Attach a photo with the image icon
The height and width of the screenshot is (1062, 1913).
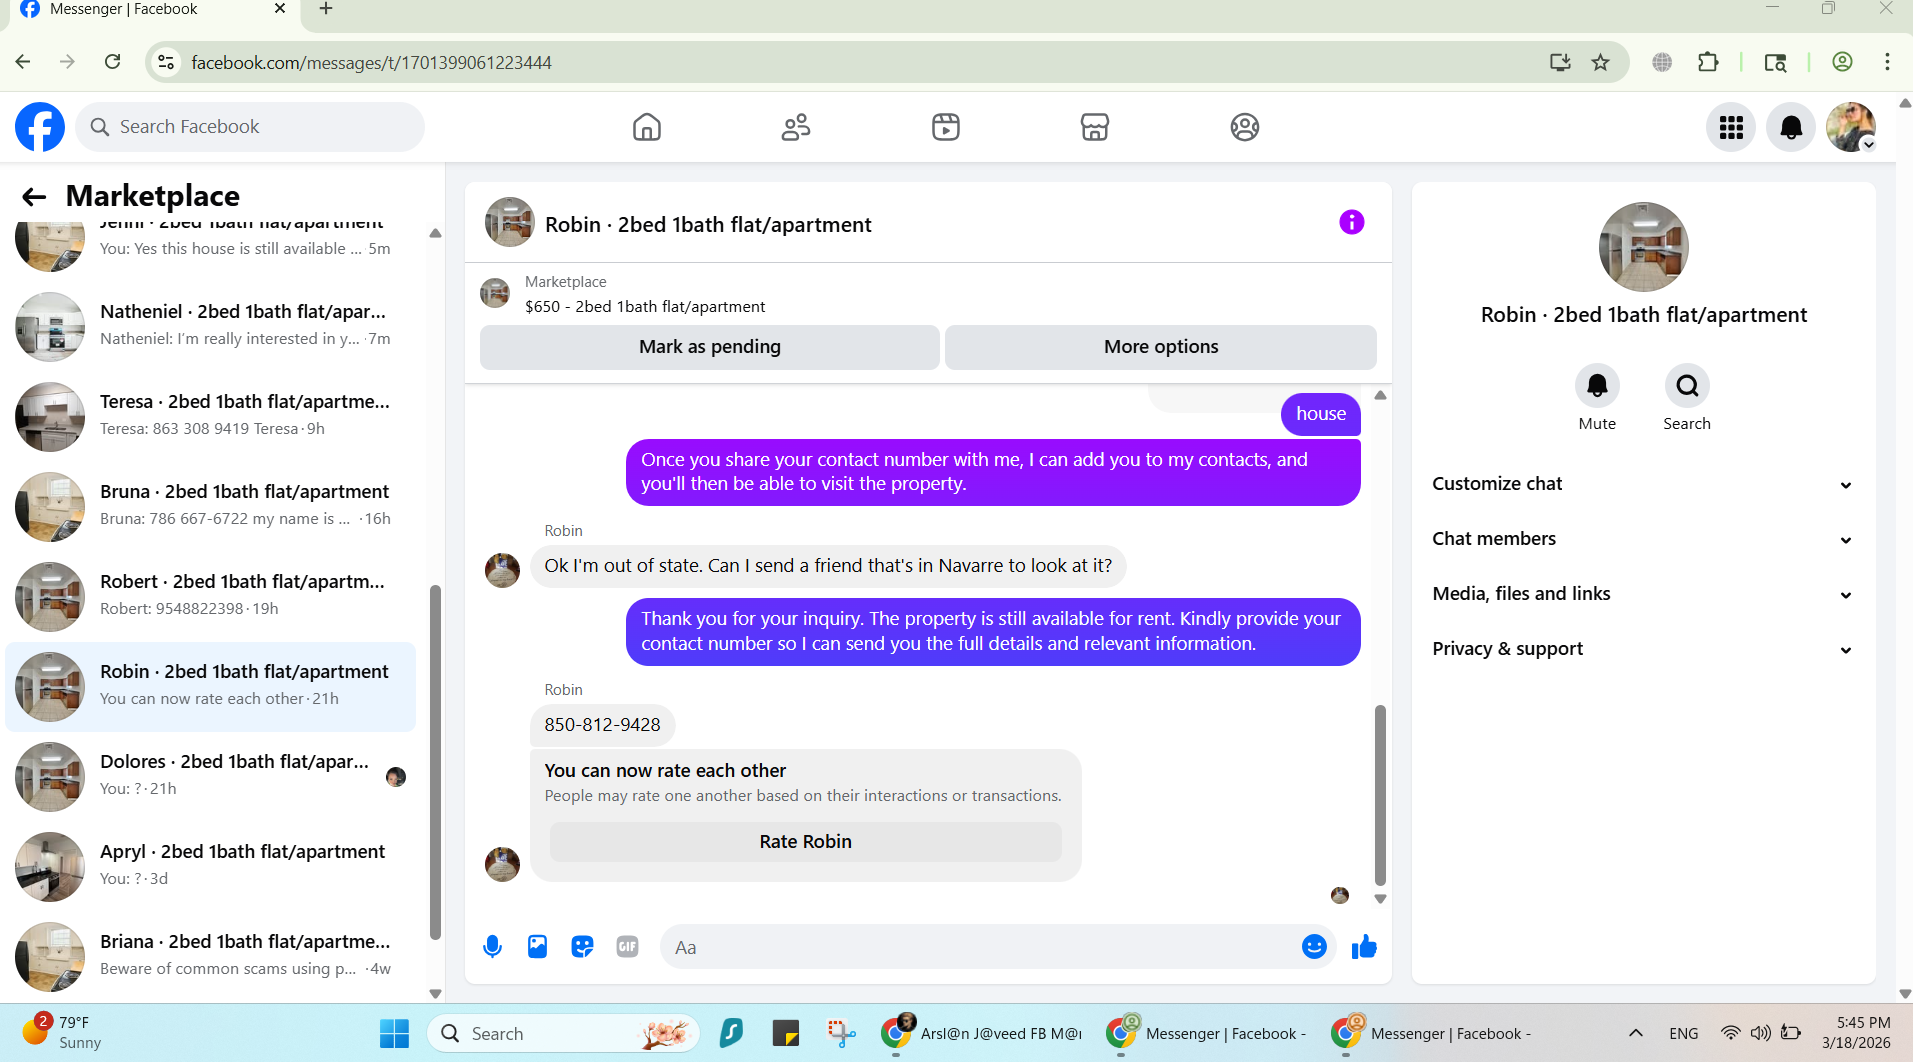(537, 947)
